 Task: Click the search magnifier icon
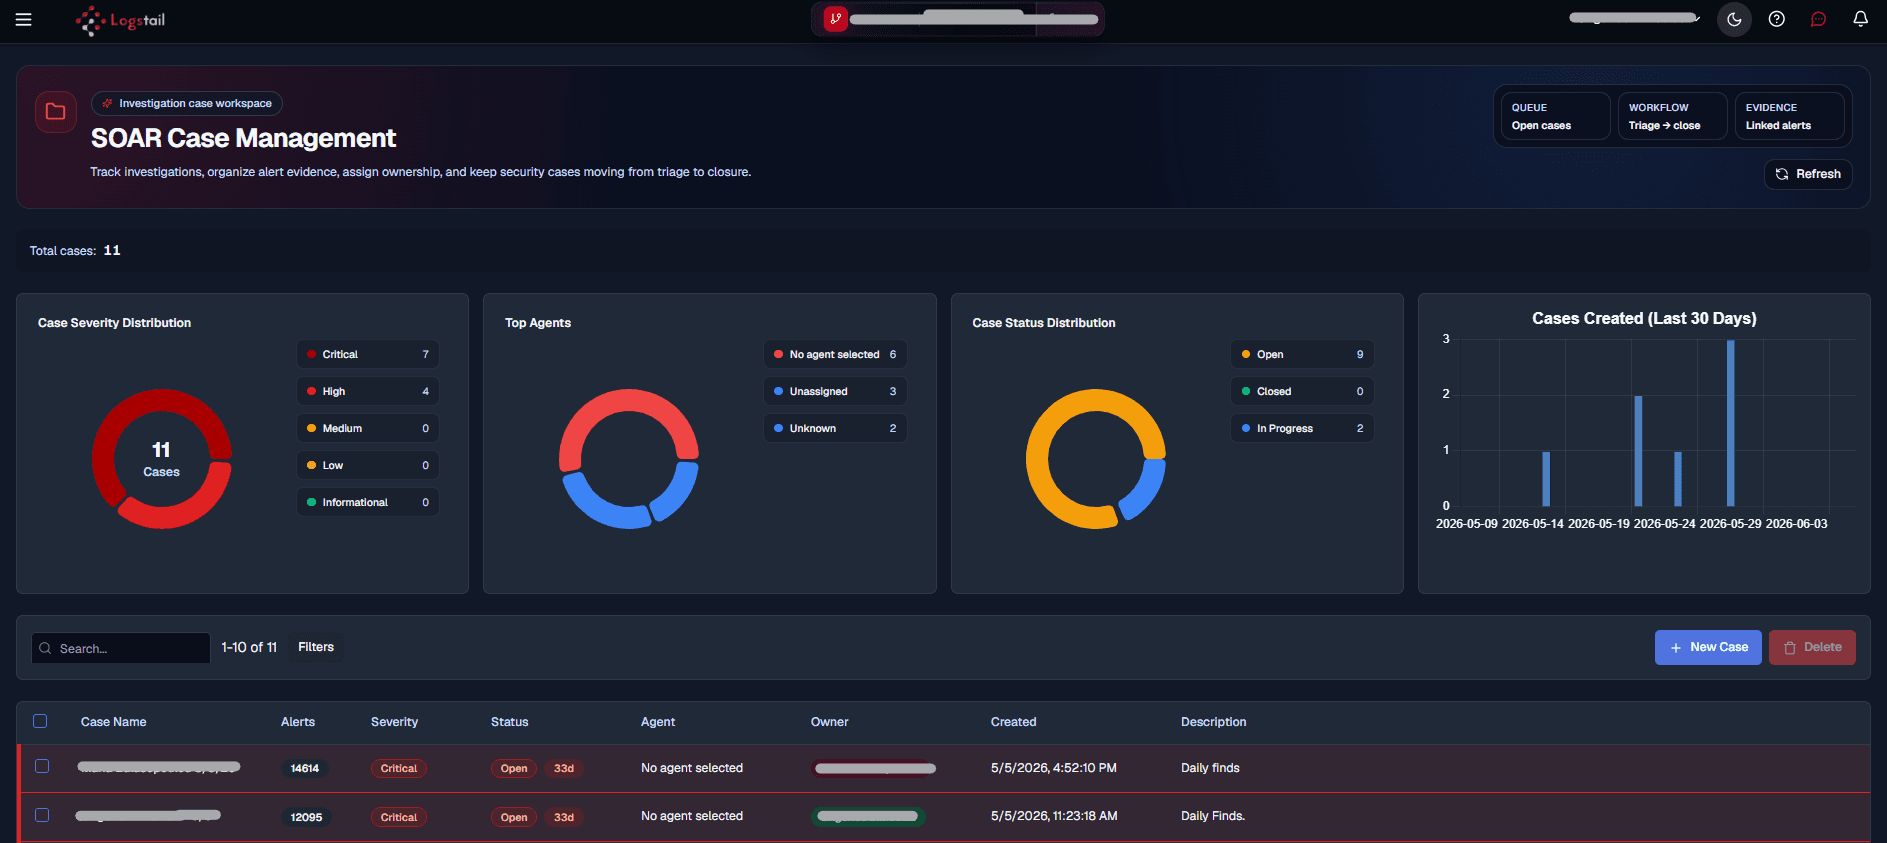[x=45, y=648]
